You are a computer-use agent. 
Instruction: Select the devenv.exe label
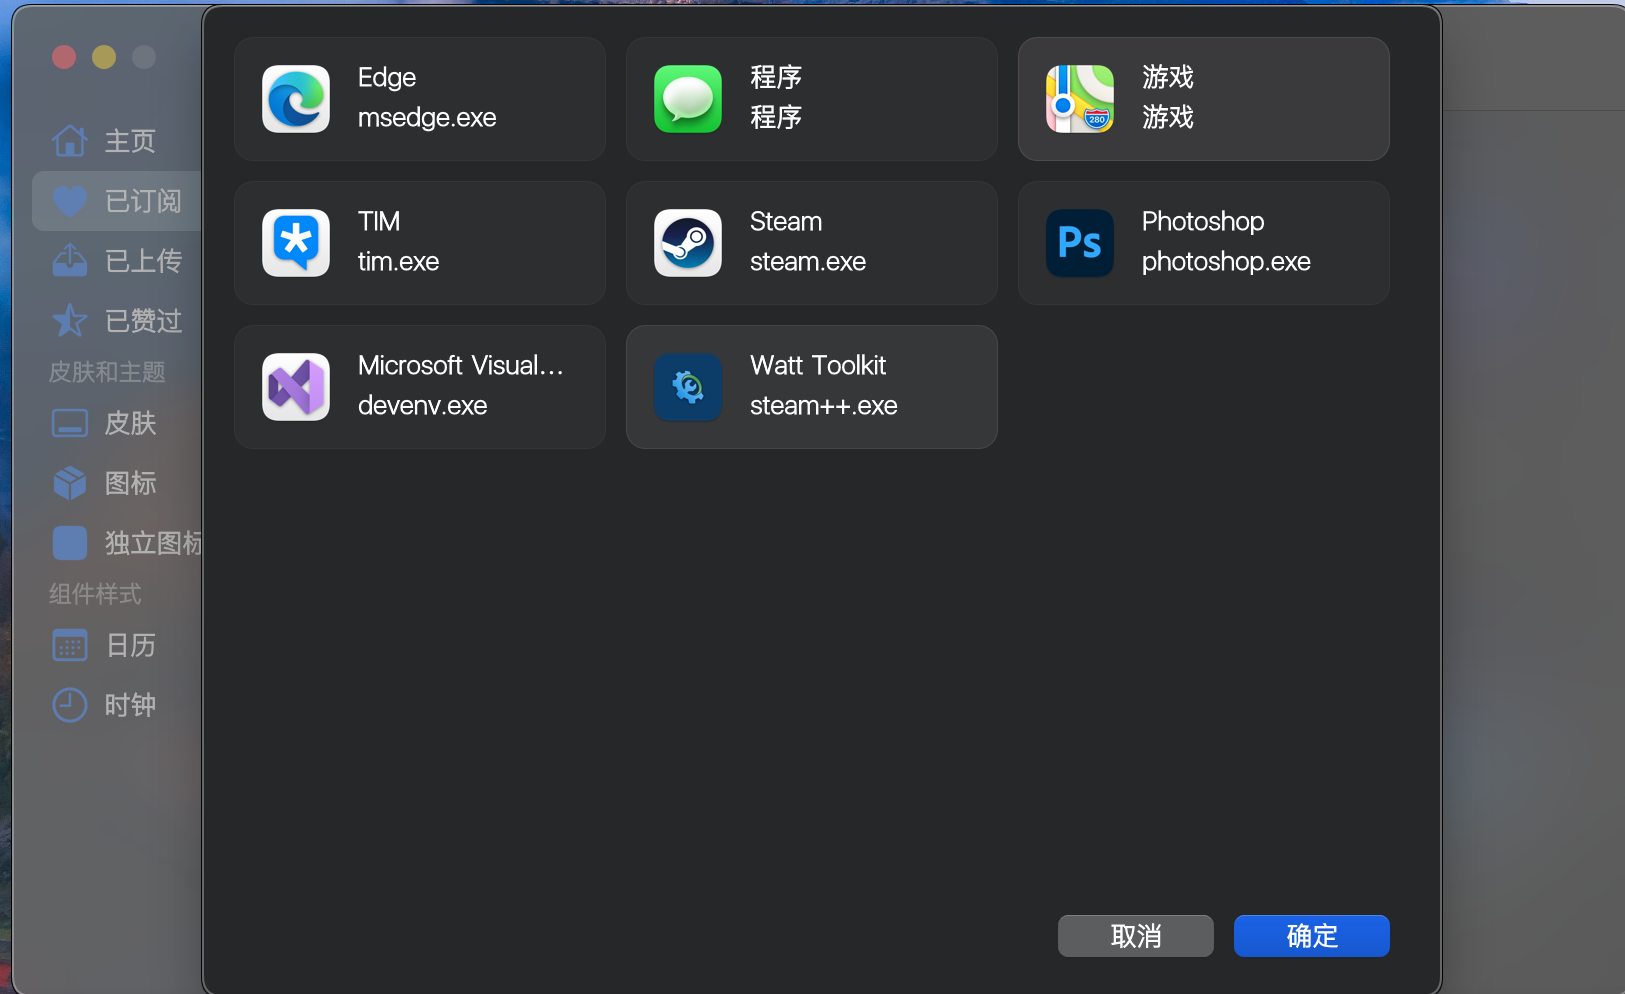coord(422,406)
